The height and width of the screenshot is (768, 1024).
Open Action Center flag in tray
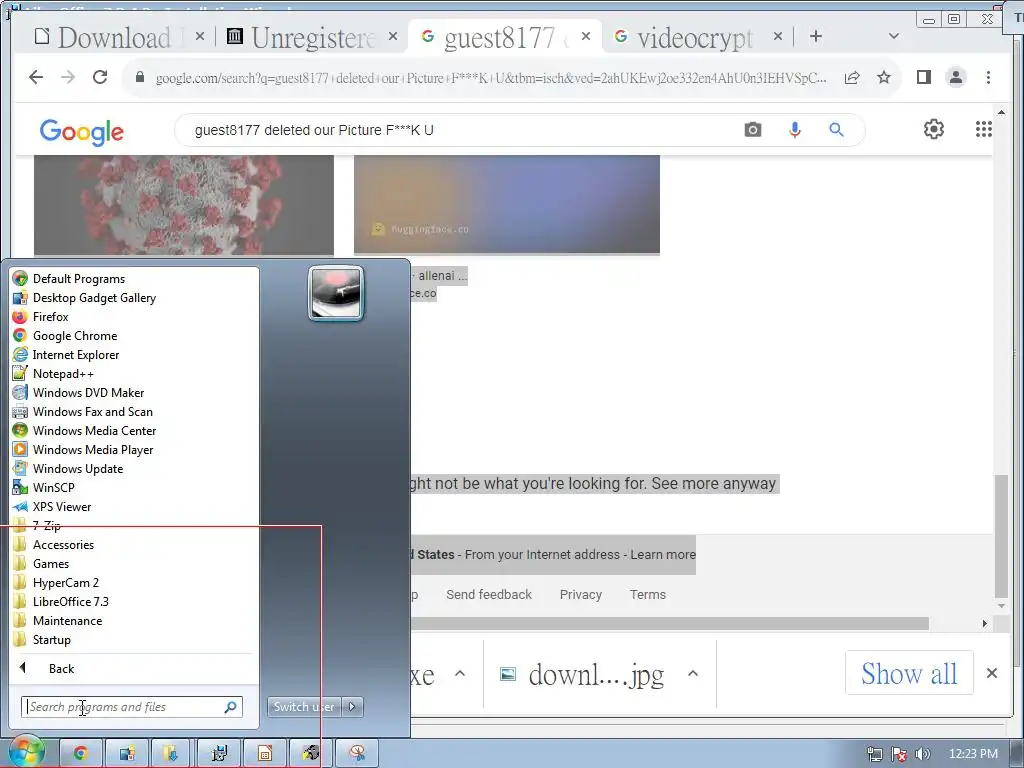[899, 754]
